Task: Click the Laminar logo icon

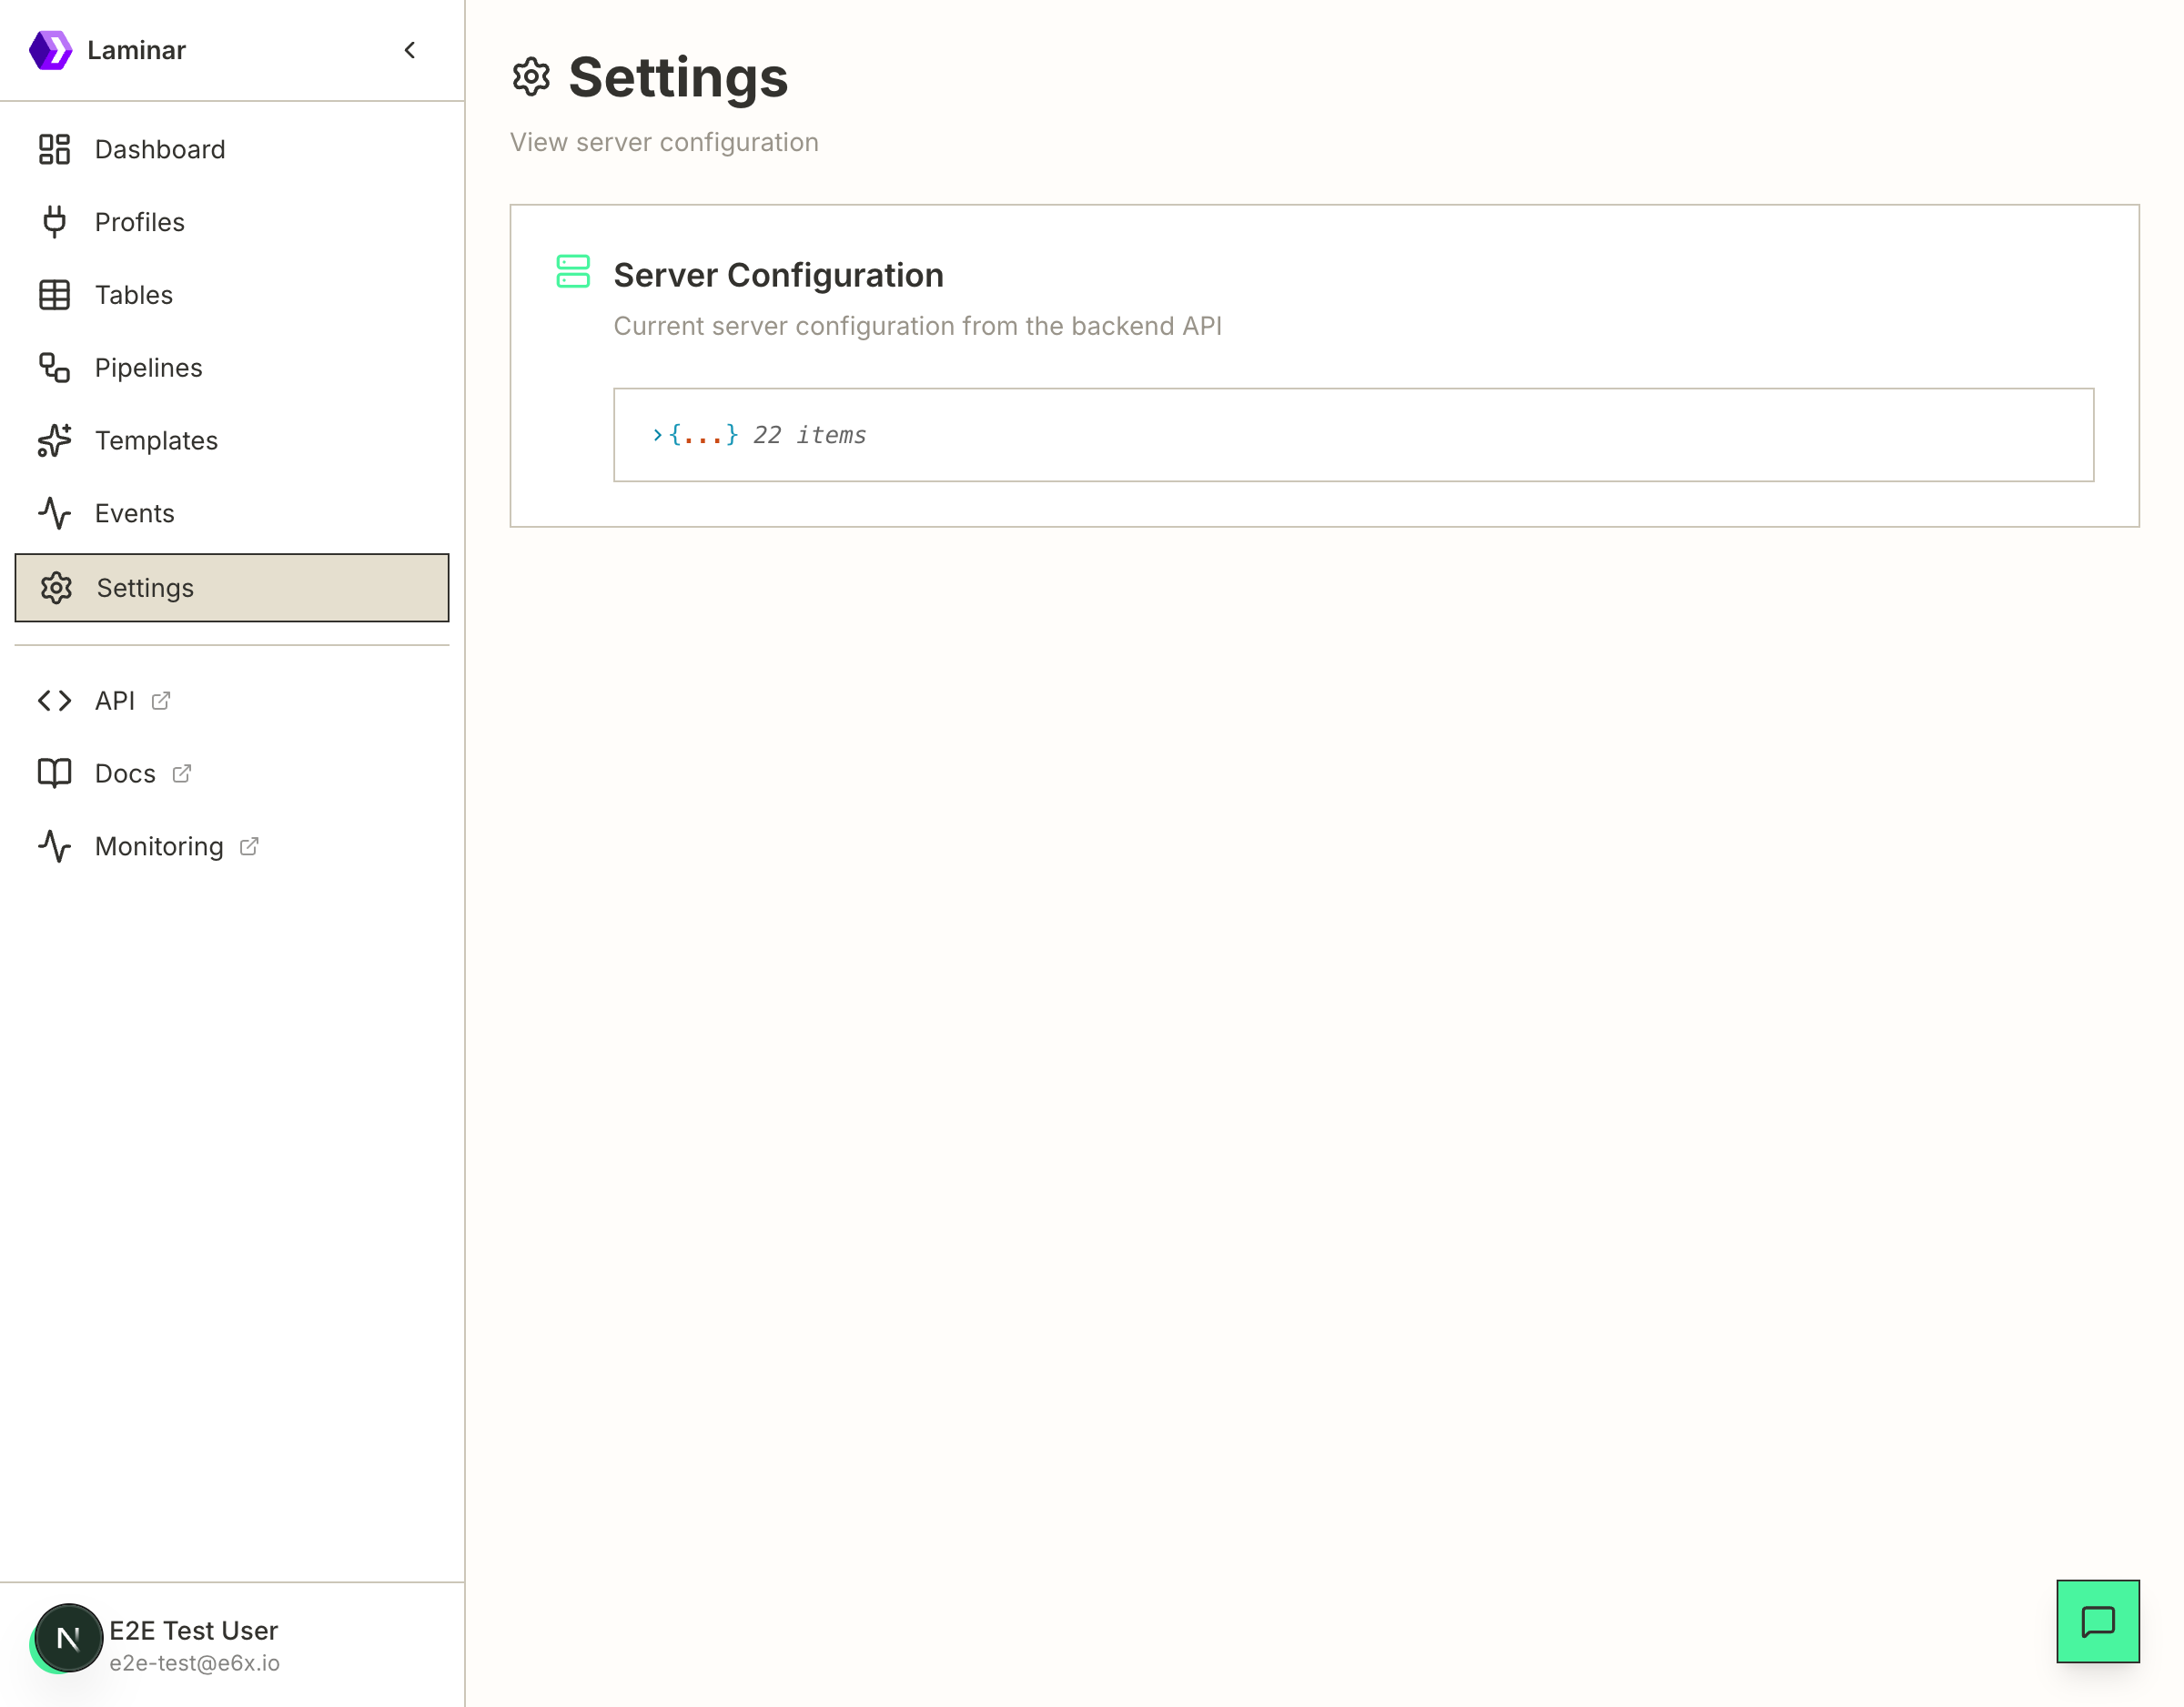Action: [x=50, y=50]
